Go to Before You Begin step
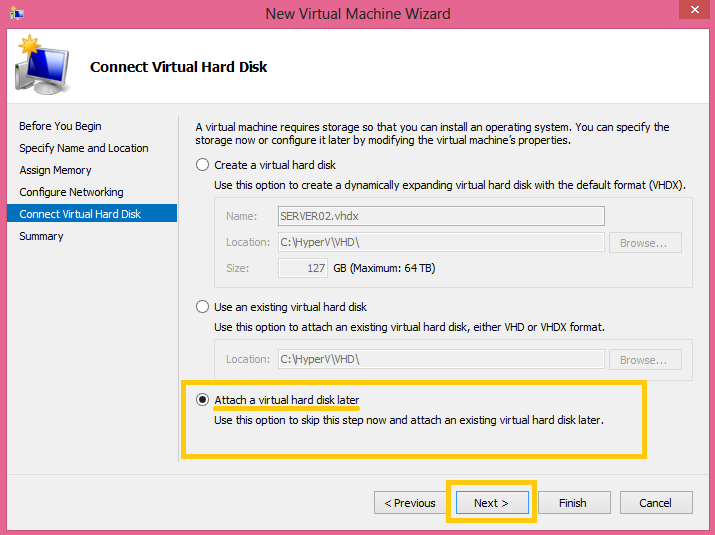The width and height of the screenshot is (715, 535). pyautogui.click(x=60, y=126)
